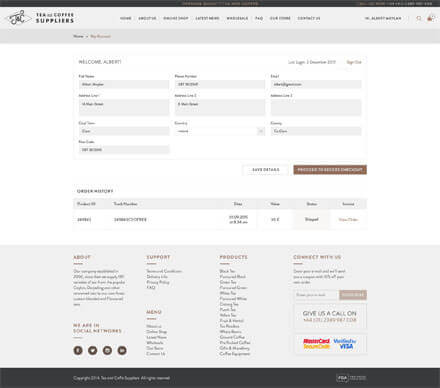Click the Shipped status cell in order history
Screen dimensions: 440x388
point(312,220)
